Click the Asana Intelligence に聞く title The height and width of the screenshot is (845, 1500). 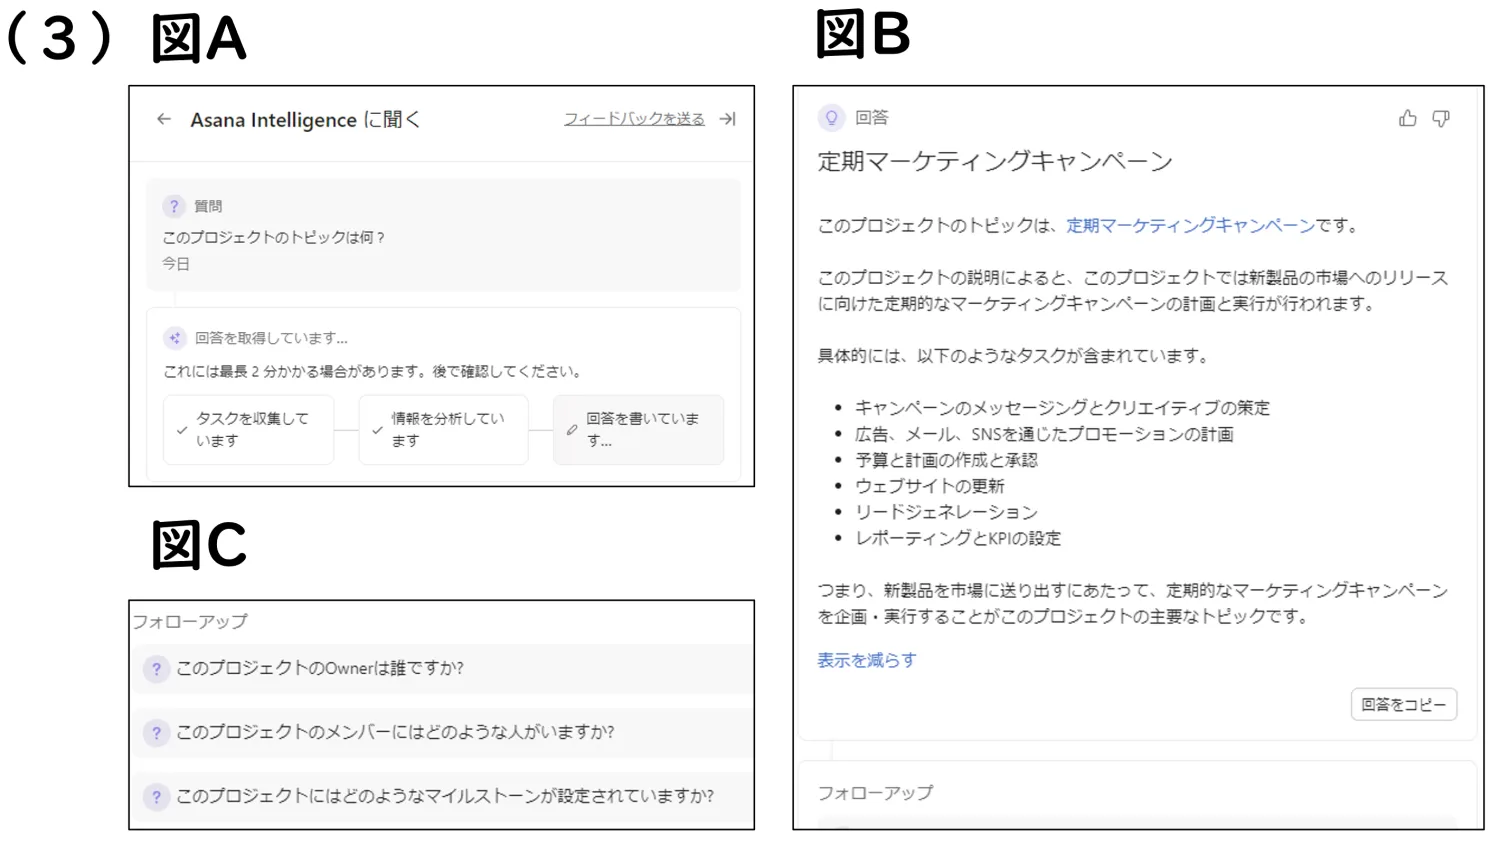pyautogui.click(x=305, y=120)
